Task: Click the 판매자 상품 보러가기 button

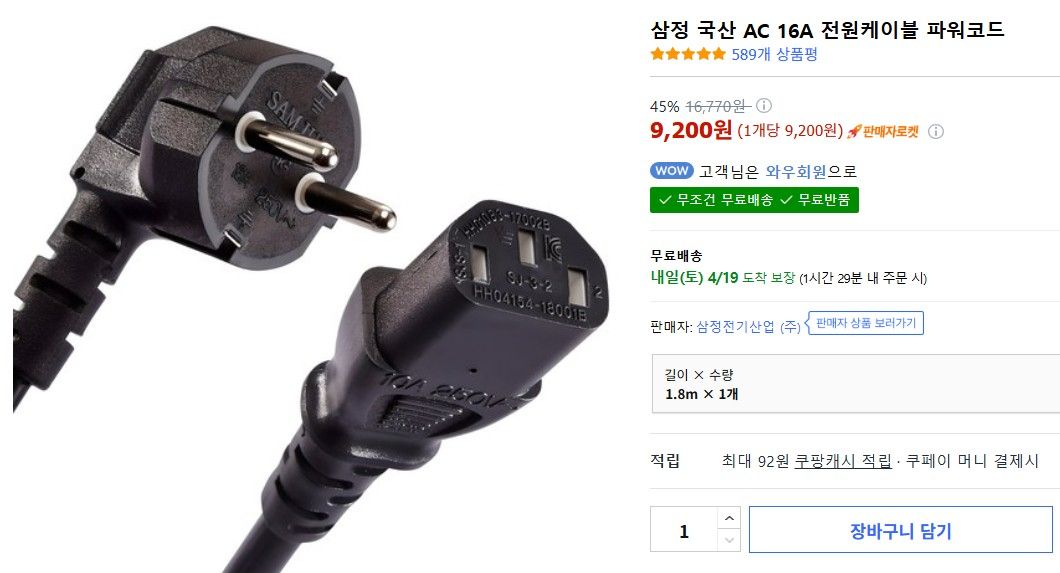Action: click(x=865, y=323)
